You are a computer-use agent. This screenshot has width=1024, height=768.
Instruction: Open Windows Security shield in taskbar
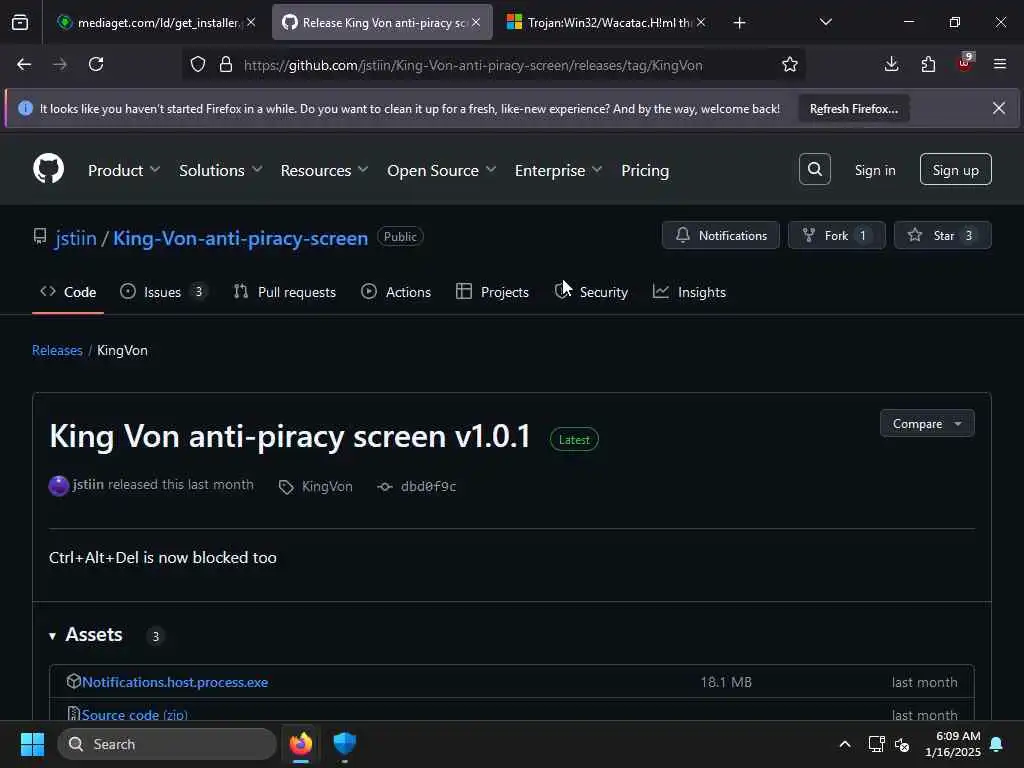pyautogui.click(x=344, y=744)
